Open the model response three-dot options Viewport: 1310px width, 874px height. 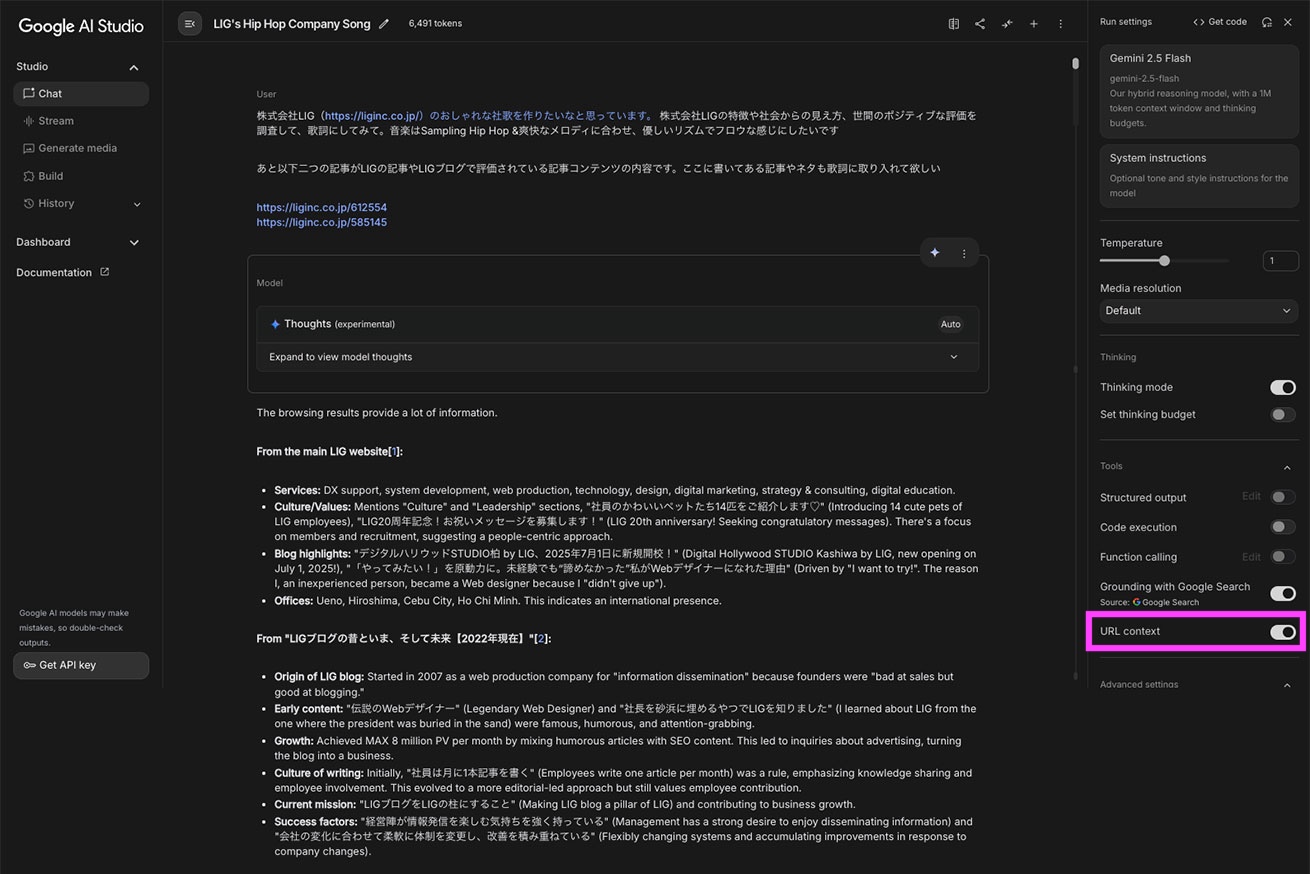(x=964, y=253)
